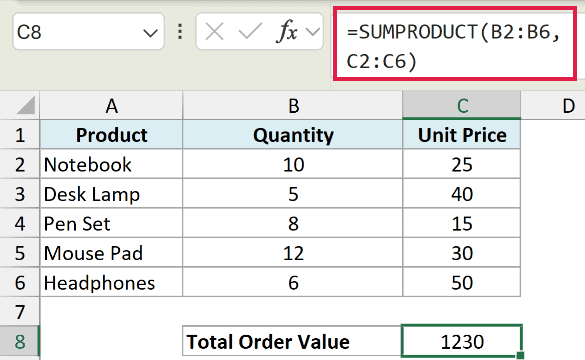Select row 5 header
This screenshot has width=585, height=360.
pyautogui.click(x=20, y=253)
